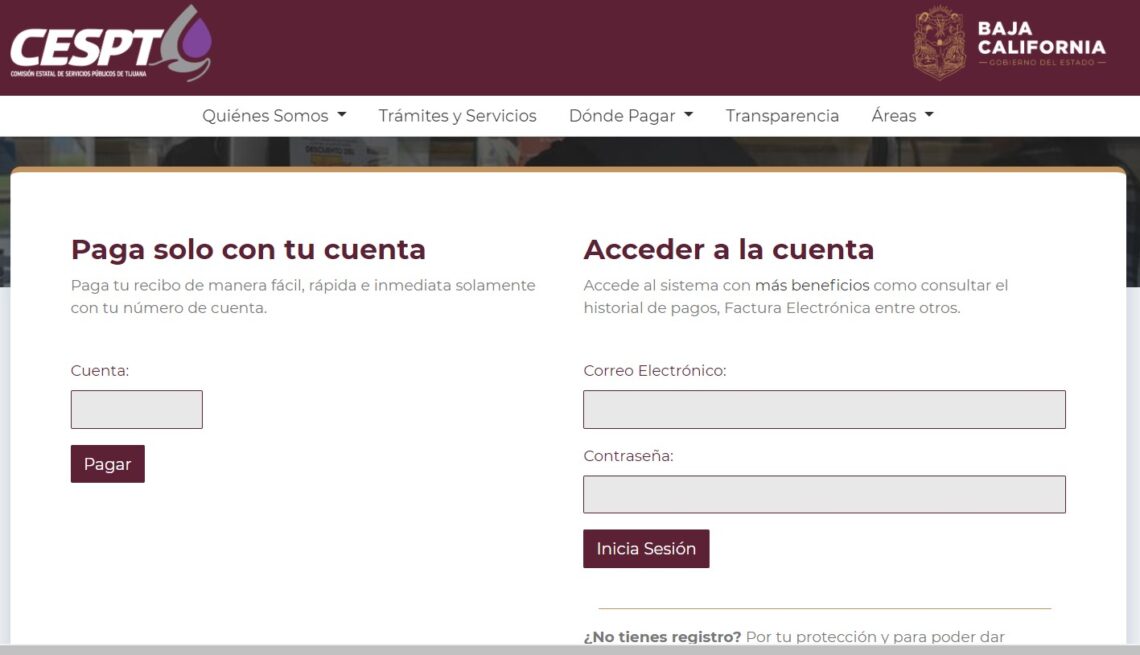The image size is (1140, 655).
Task: Click the horizontal scrollbar at page bottom
Action: [x=570, y=650]
